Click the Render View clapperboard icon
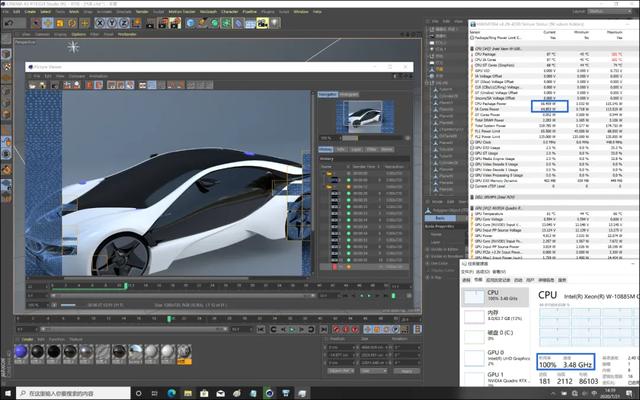The height and width of the screenshot is (400, 640). click(x=150, y=23)
